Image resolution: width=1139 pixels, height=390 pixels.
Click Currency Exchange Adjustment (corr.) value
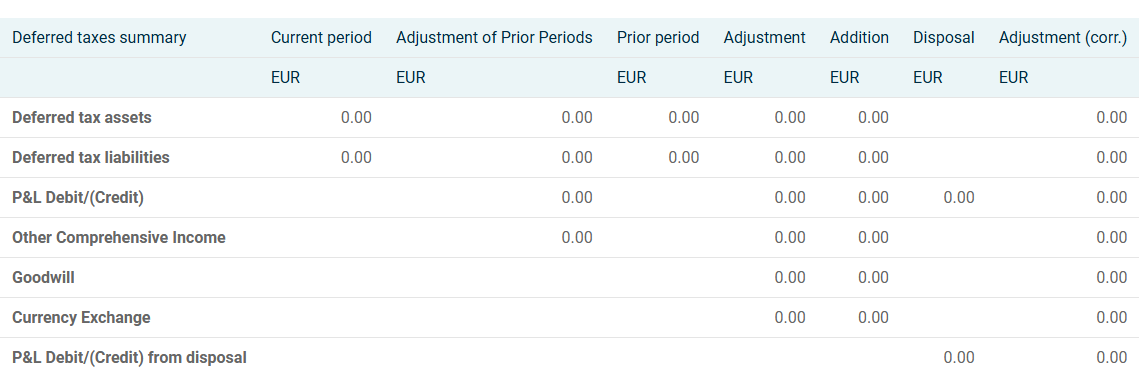coord(1111,317)
